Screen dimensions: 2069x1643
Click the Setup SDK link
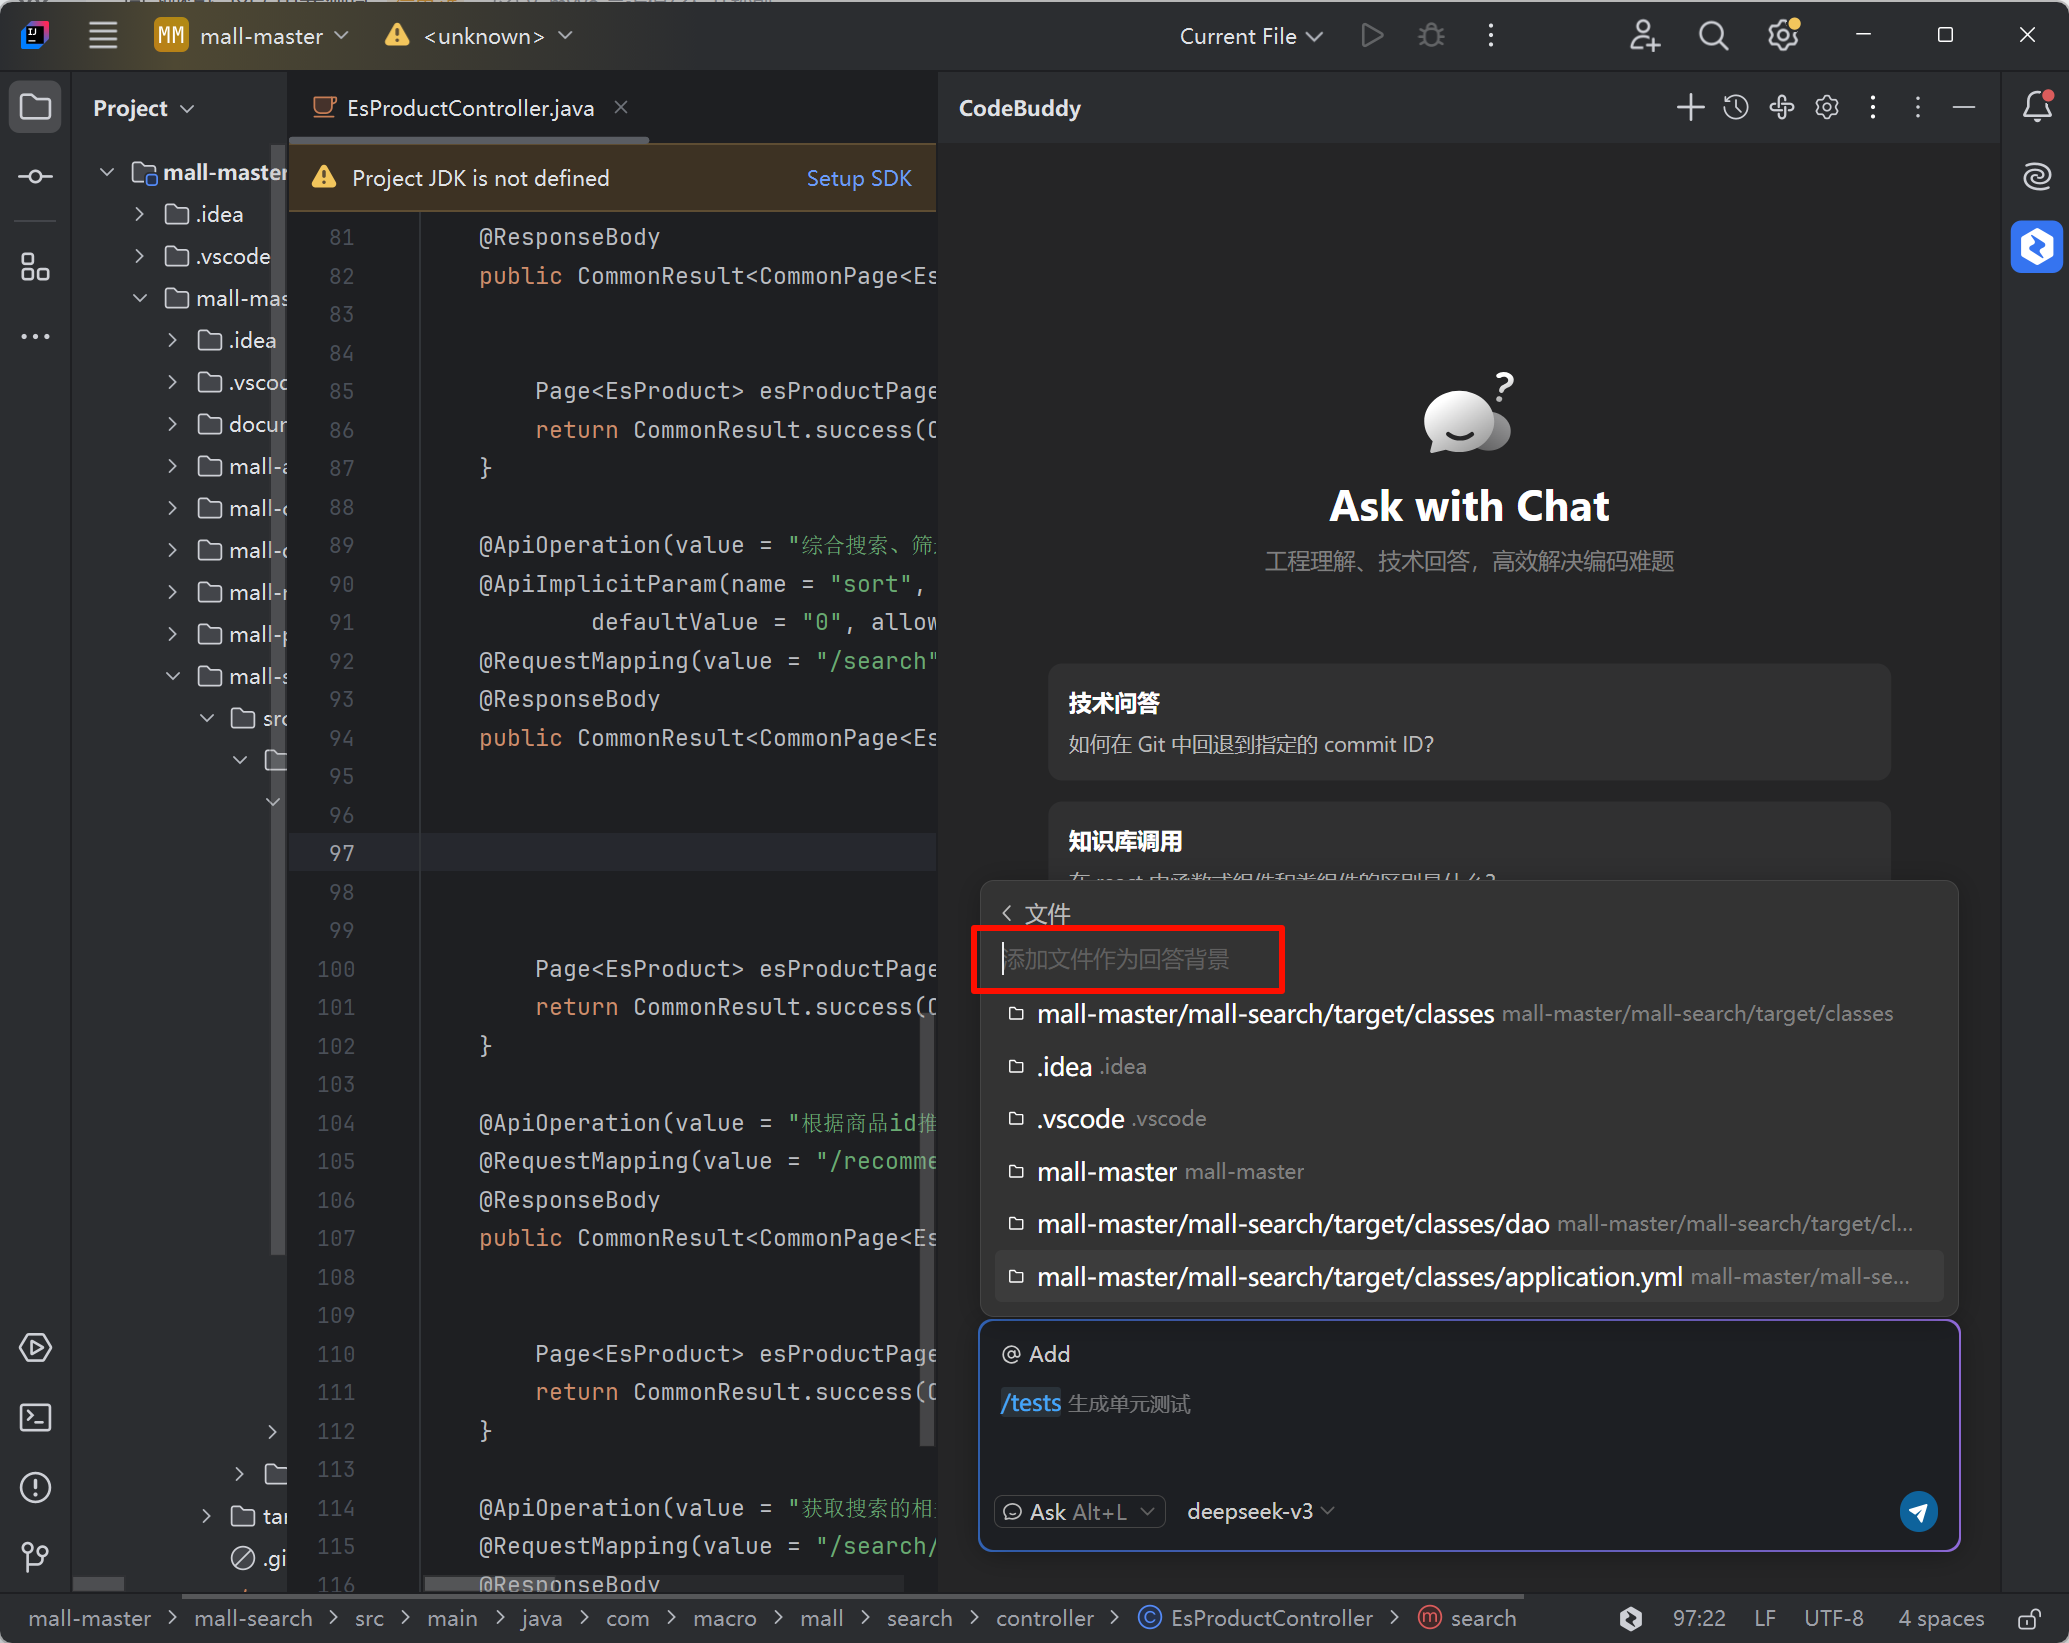858,178
